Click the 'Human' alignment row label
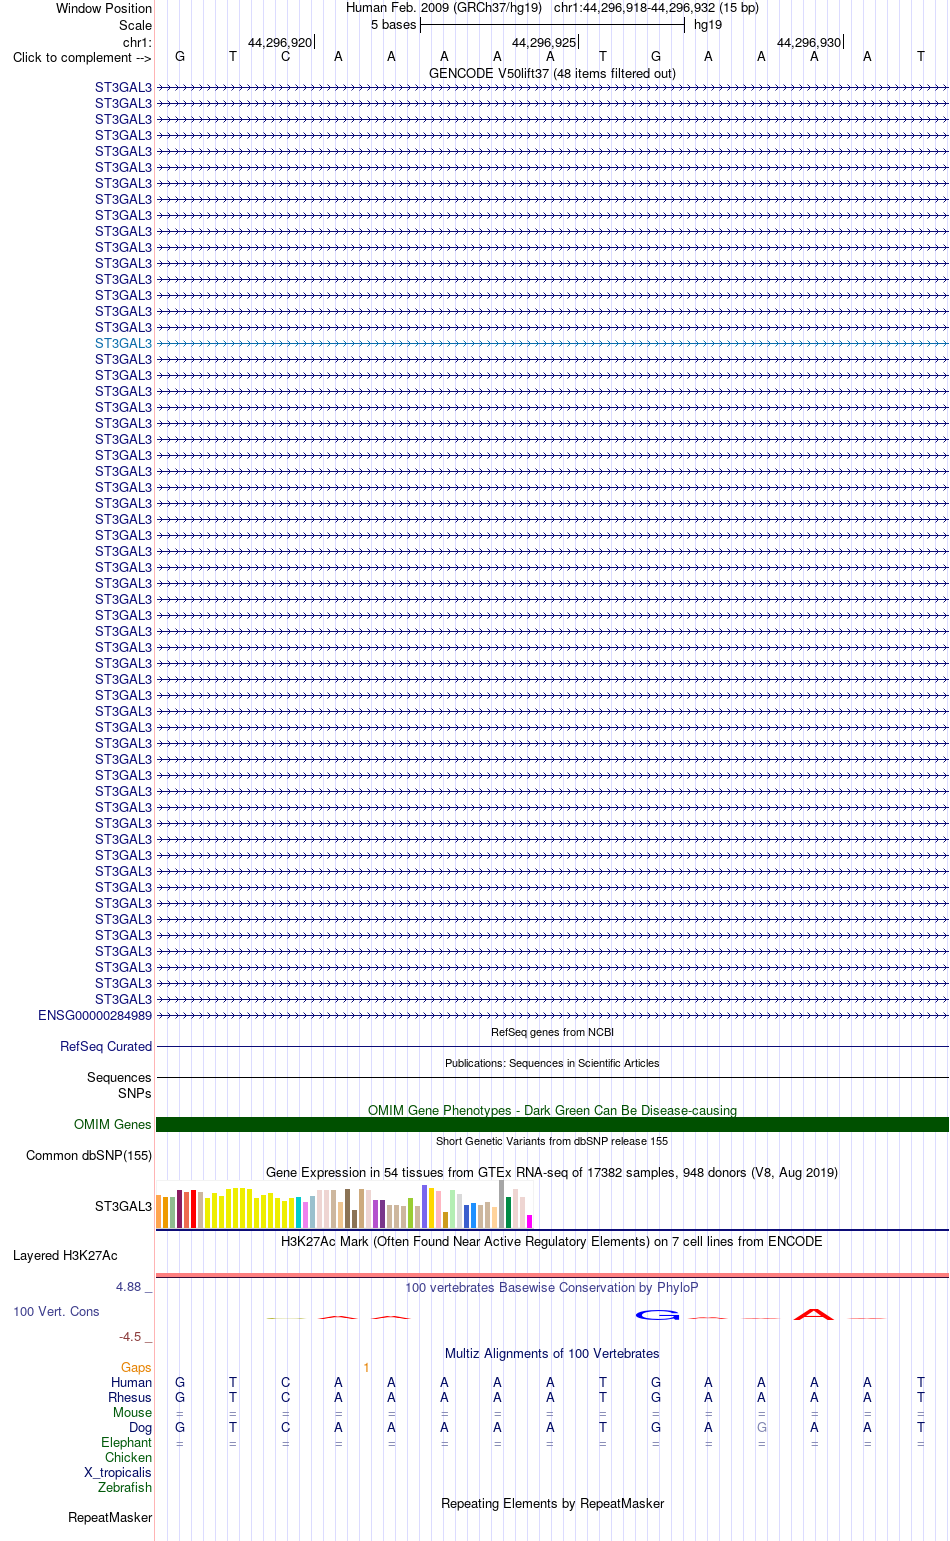Screen dimensions: 950x1541 [x=131, y=1382]
